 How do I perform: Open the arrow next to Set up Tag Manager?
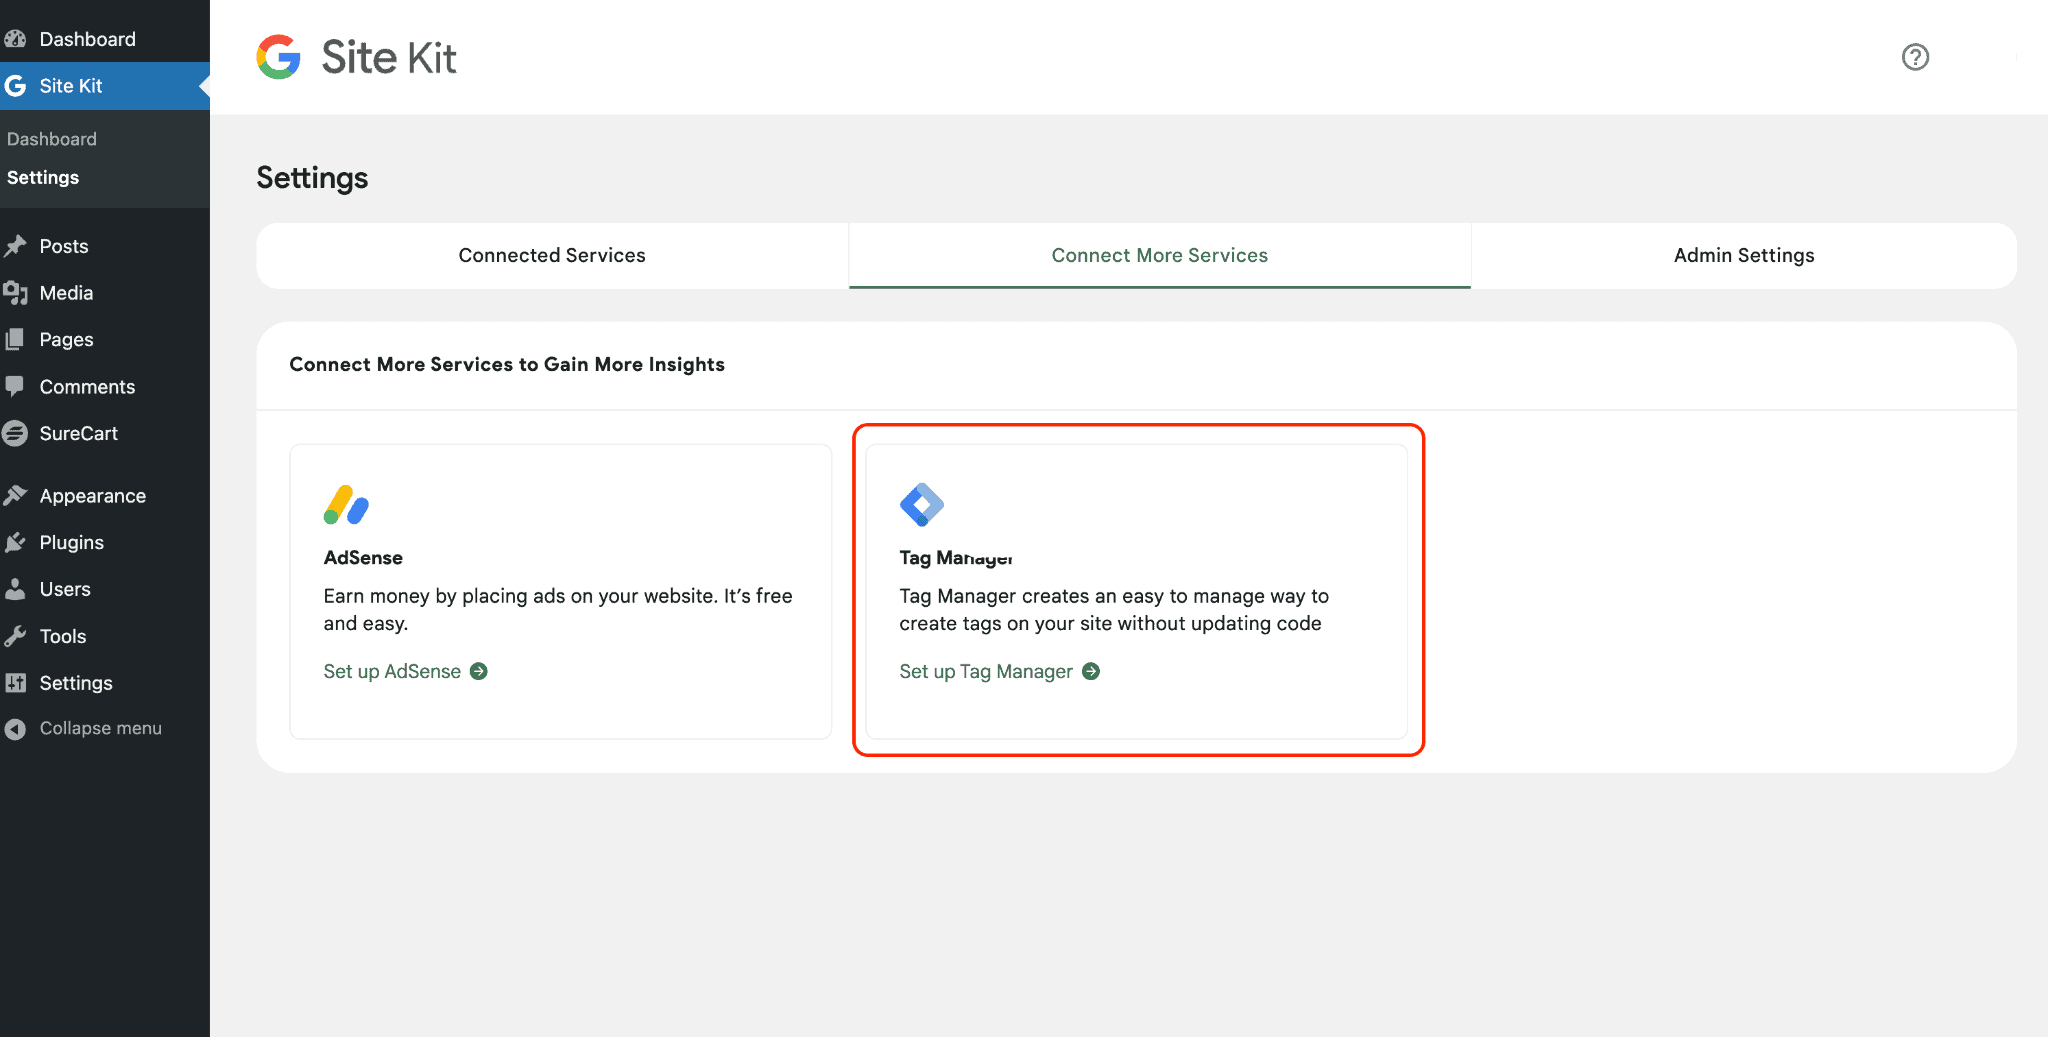point(1090,671)
